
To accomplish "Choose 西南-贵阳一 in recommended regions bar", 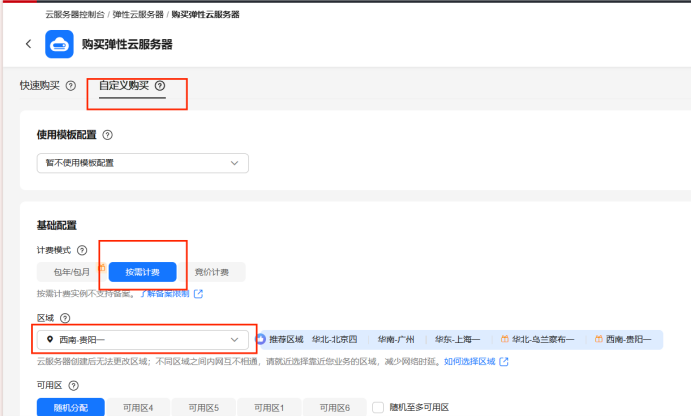I will point(628,339).
